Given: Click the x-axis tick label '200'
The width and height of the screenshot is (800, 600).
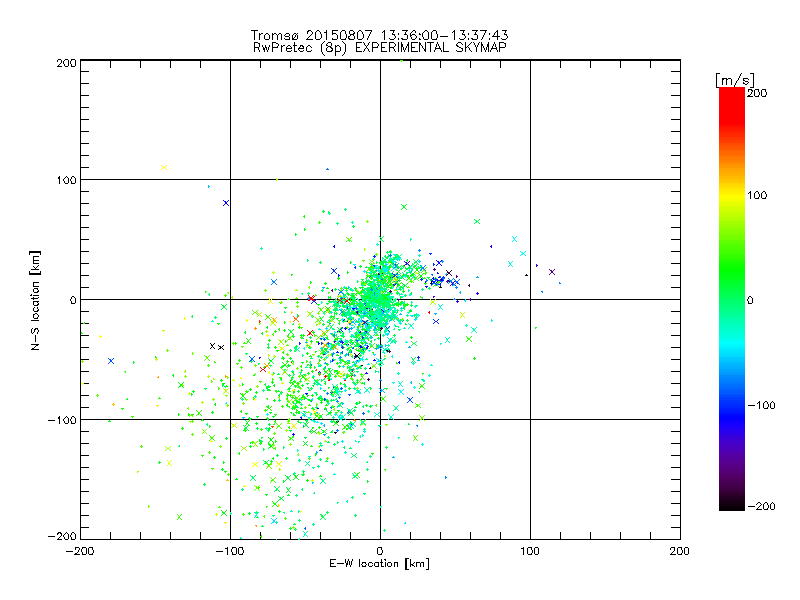Looking at the screenshot, I should click(x=680, y=551).
